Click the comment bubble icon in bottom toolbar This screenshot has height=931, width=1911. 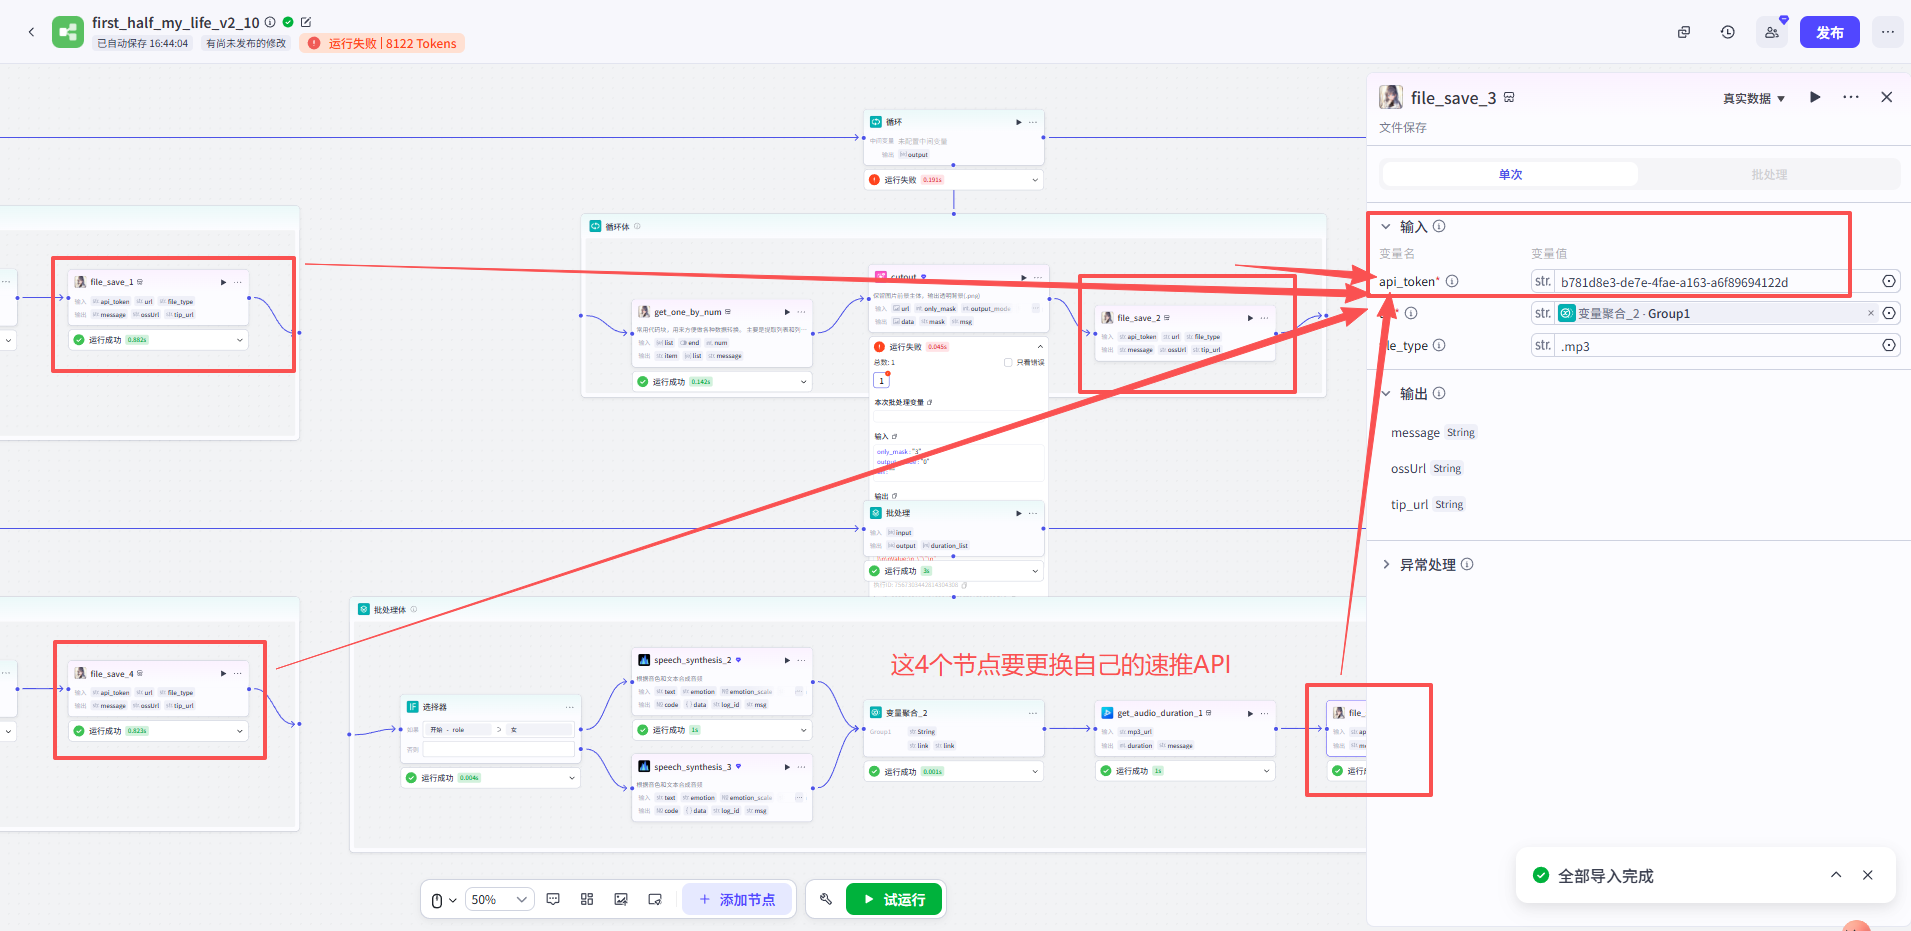553,899
